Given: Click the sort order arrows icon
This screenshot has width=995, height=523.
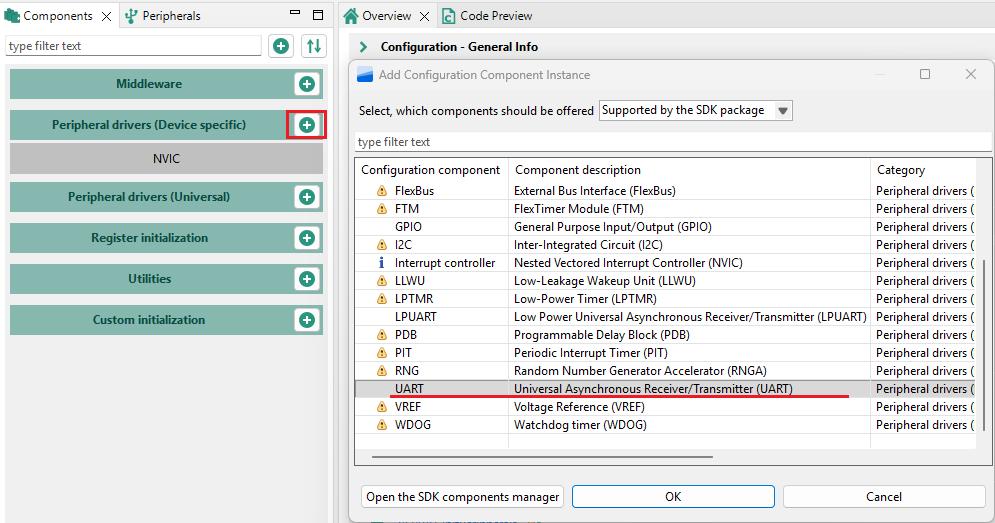Looking at the screenshot, I should pyautogui.click(x=314, y=46).
